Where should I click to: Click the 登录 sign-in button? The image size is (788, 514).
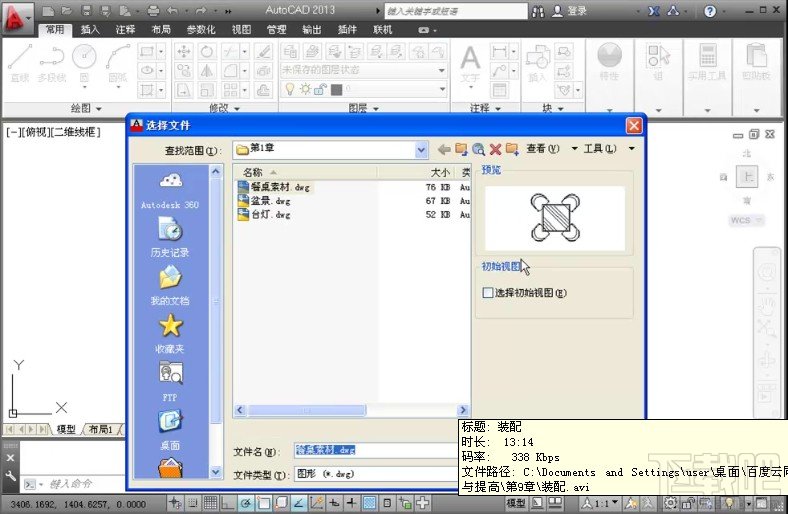tap(570, 11)
